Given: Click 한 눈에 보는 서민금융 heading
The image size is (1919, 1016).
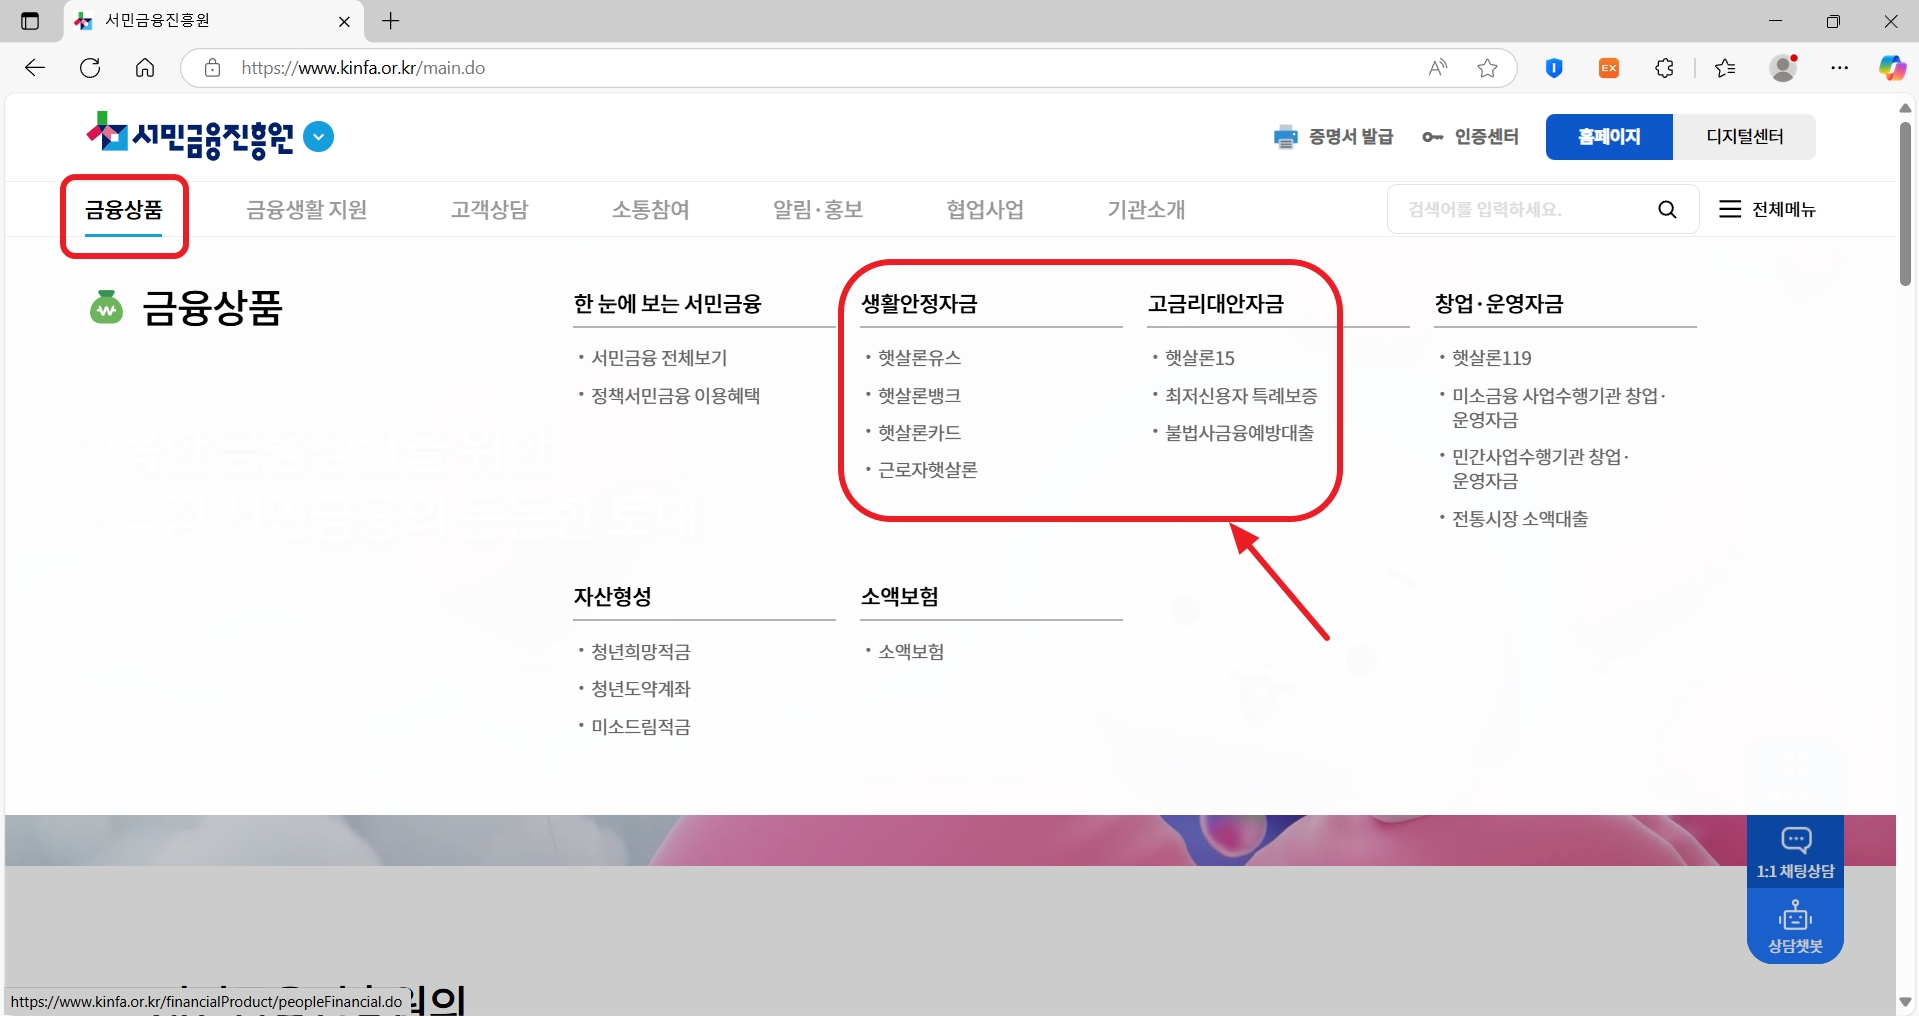Looking at the screenshot, I should tap(667, 304).
